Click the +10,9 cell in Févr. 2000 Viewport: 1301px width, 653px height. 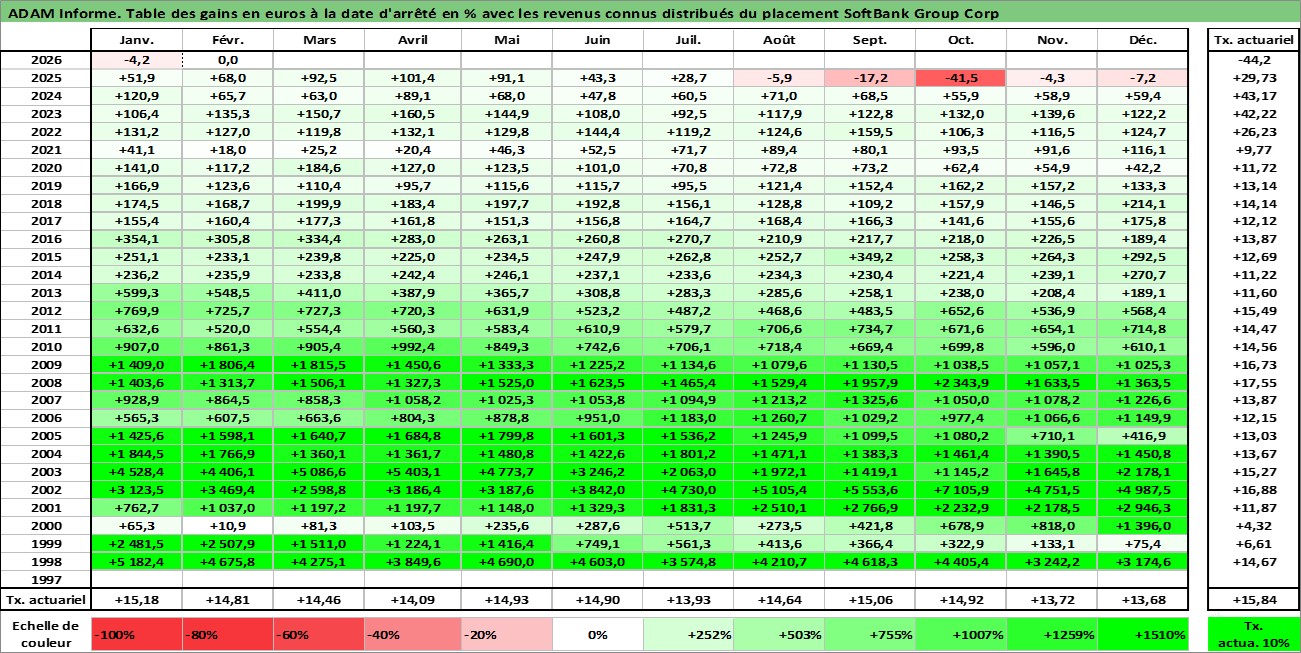pos(227,526)
